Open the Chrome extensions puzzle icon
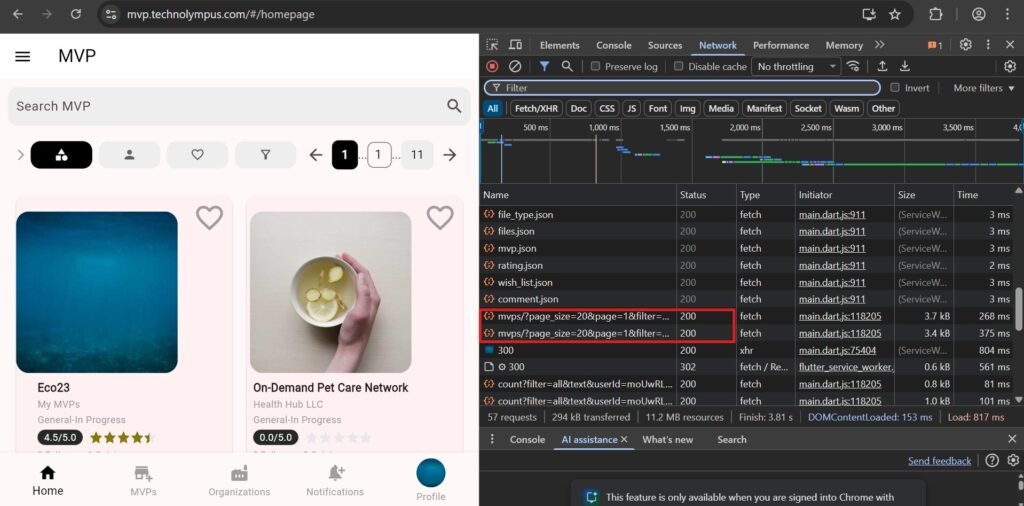 coord(936,14)
